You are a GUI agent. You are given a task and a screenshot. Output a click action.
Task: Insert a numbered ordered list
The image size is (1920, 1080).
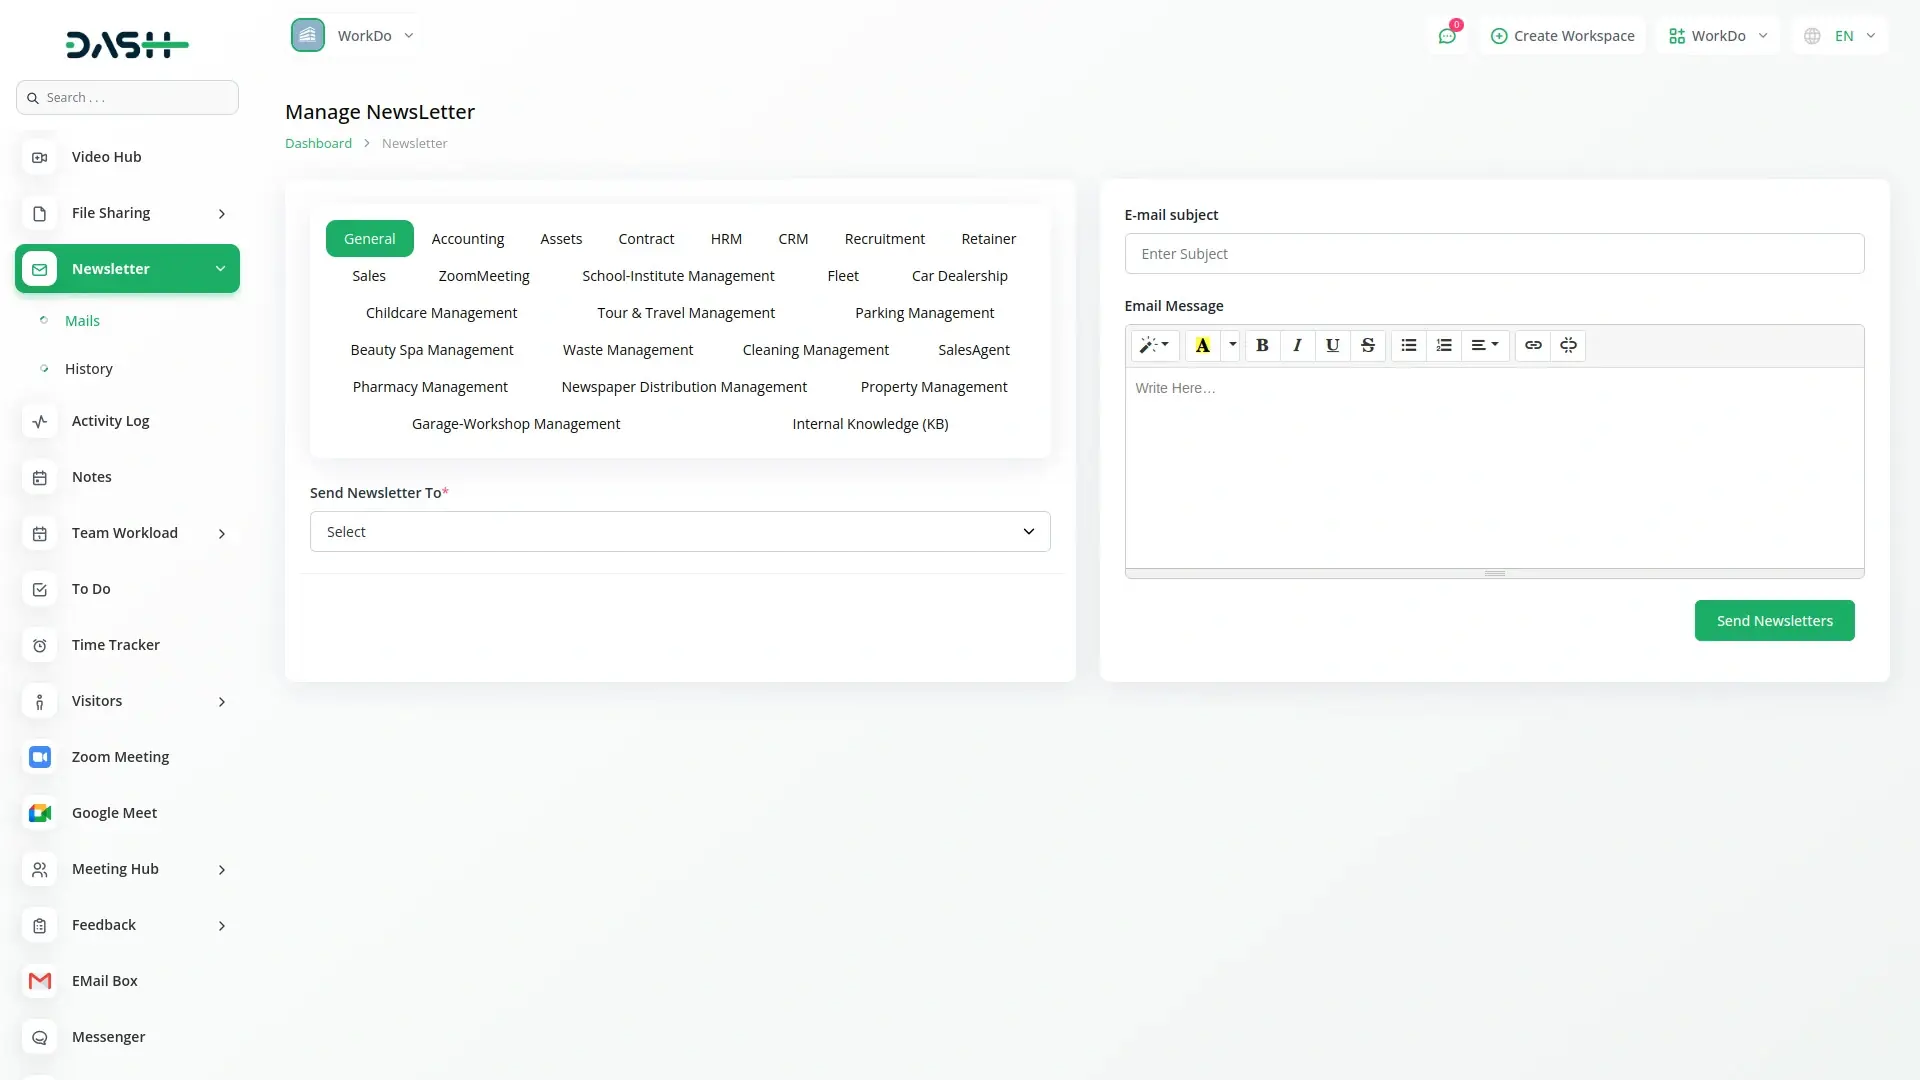[1443, 345]
